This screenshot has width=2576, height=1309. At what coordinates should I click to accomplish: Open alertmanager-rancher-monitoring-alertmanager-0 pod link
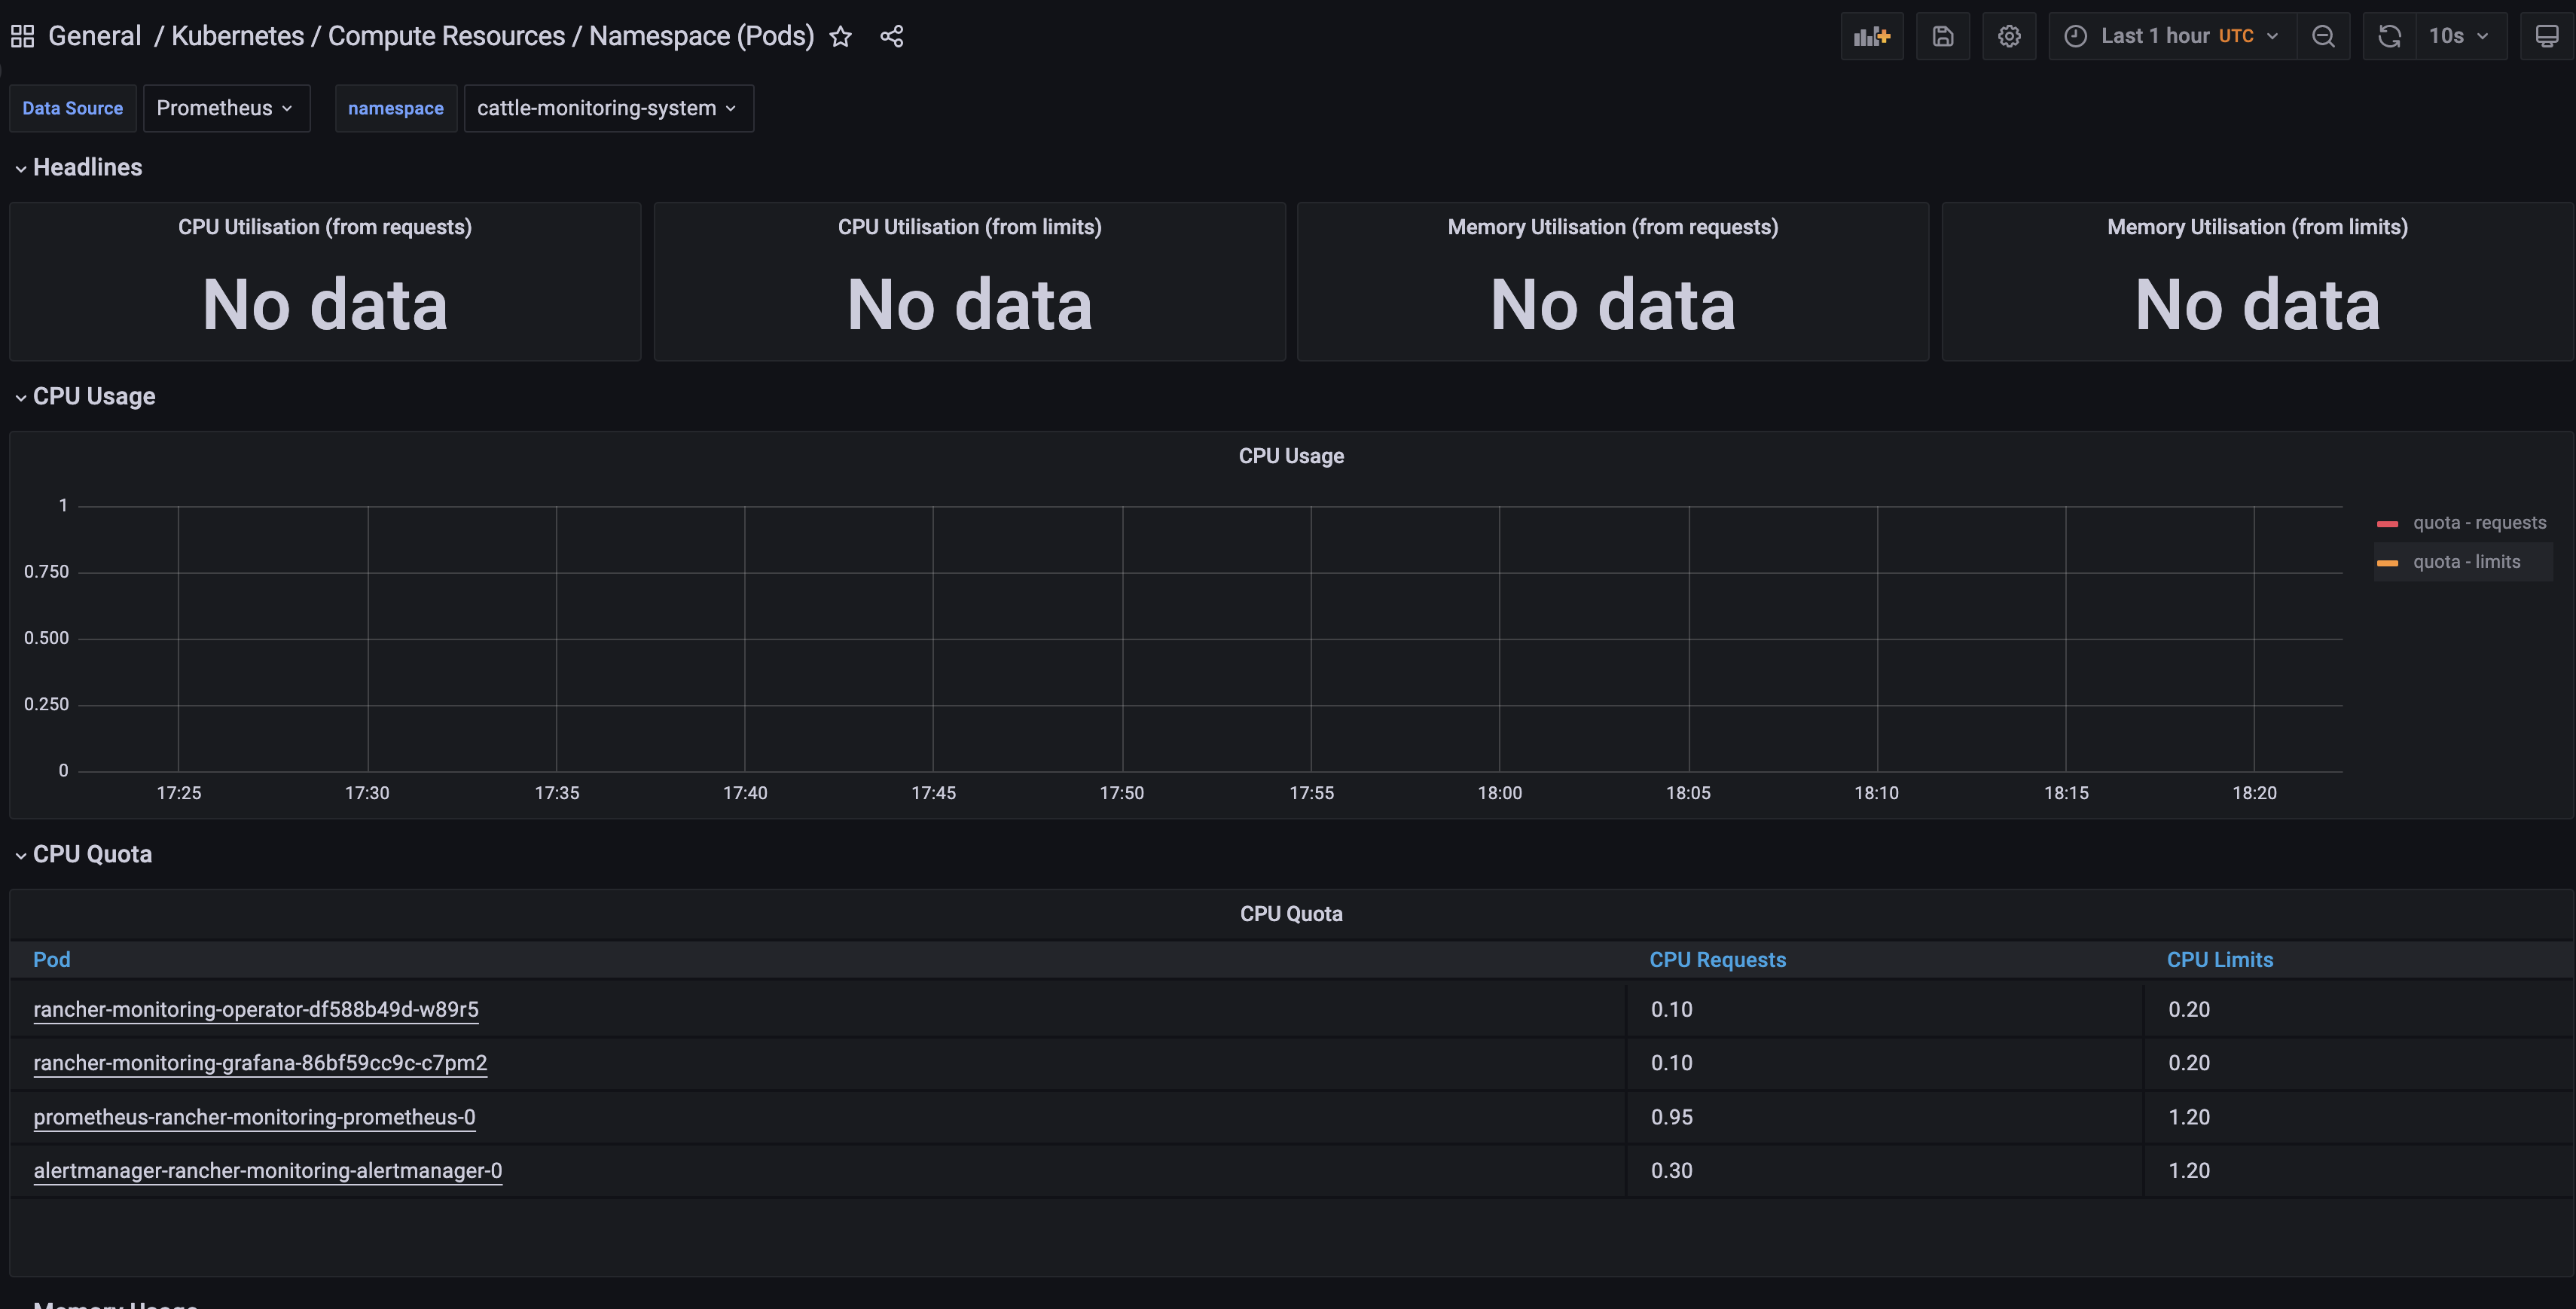[267, 1170]
